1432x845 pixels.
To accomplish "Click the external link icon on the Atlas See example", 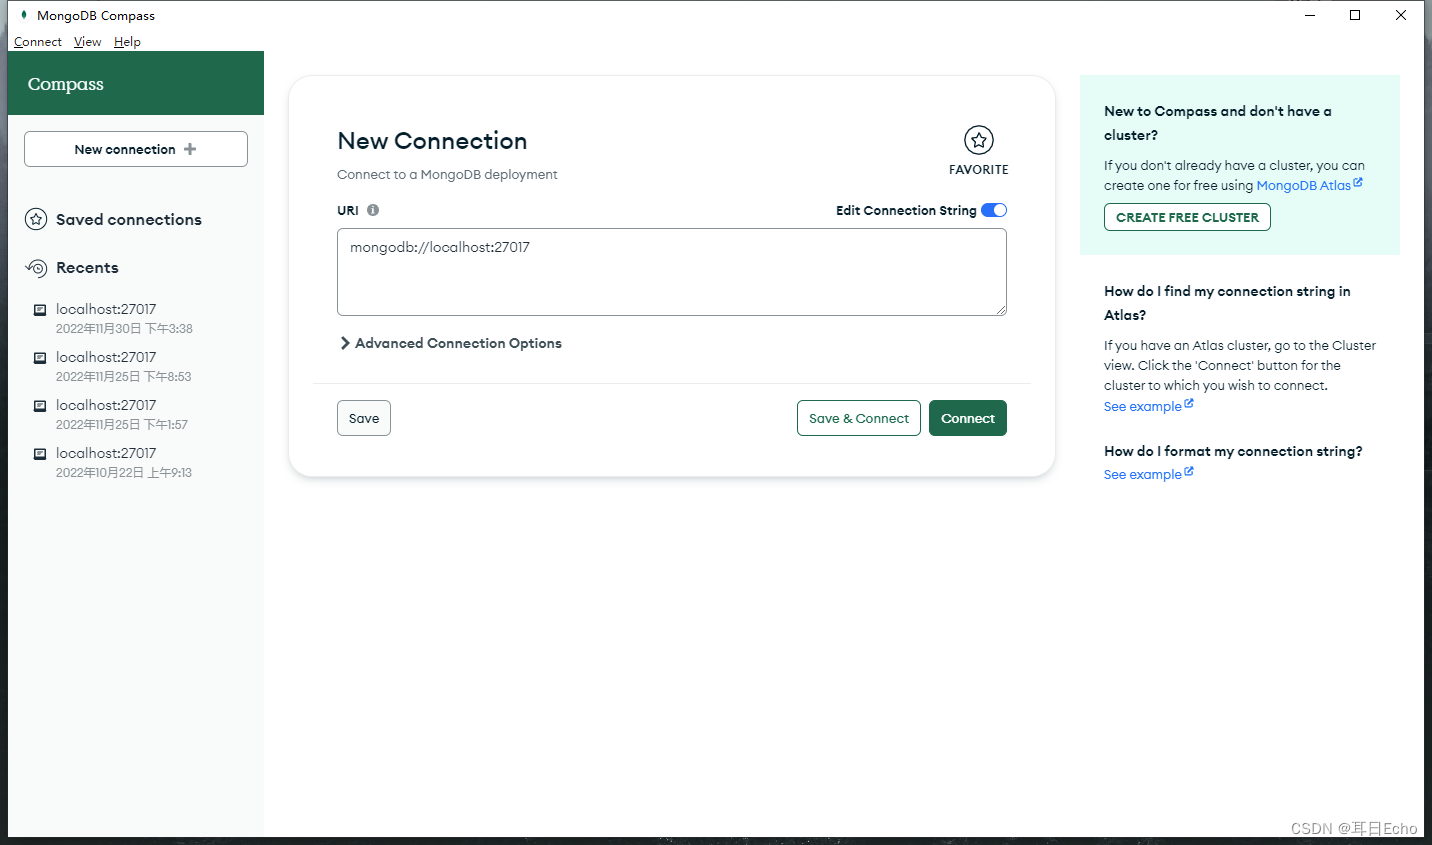I will 1189,404.
